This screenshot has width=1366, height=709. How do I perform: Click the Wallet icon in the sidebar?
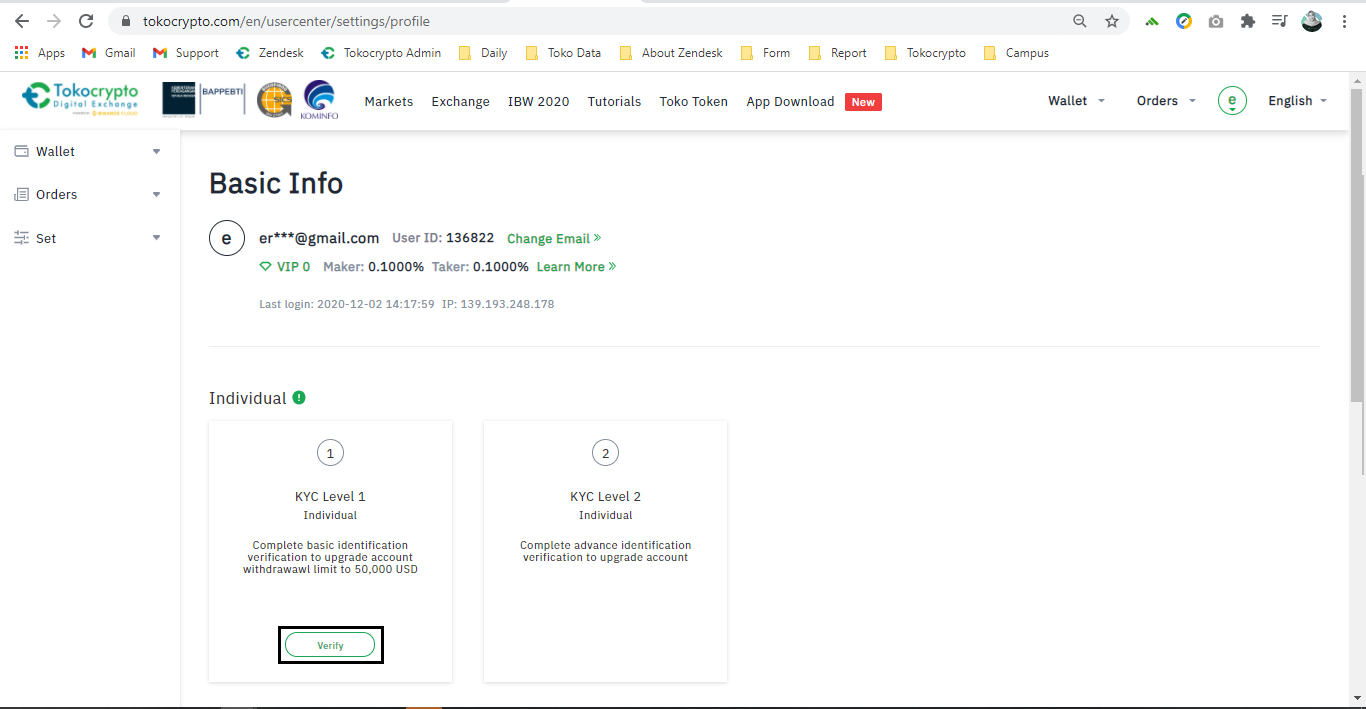point(21,151)
